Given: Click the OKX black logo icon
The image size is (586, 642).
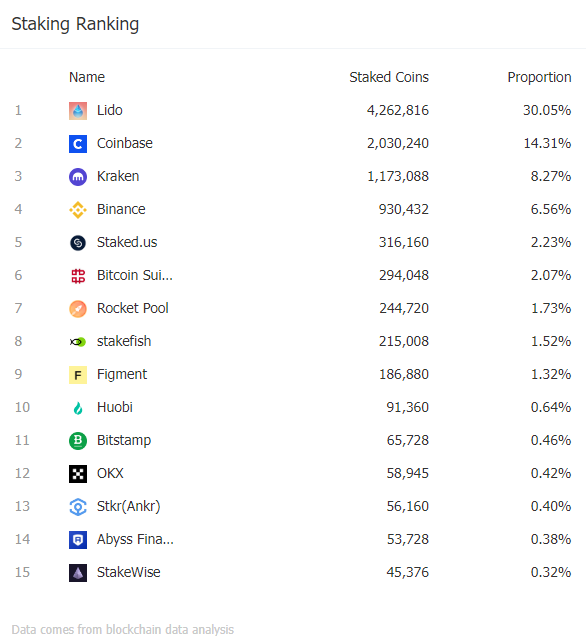Looking at the screenshot, I should click(78, 474).
